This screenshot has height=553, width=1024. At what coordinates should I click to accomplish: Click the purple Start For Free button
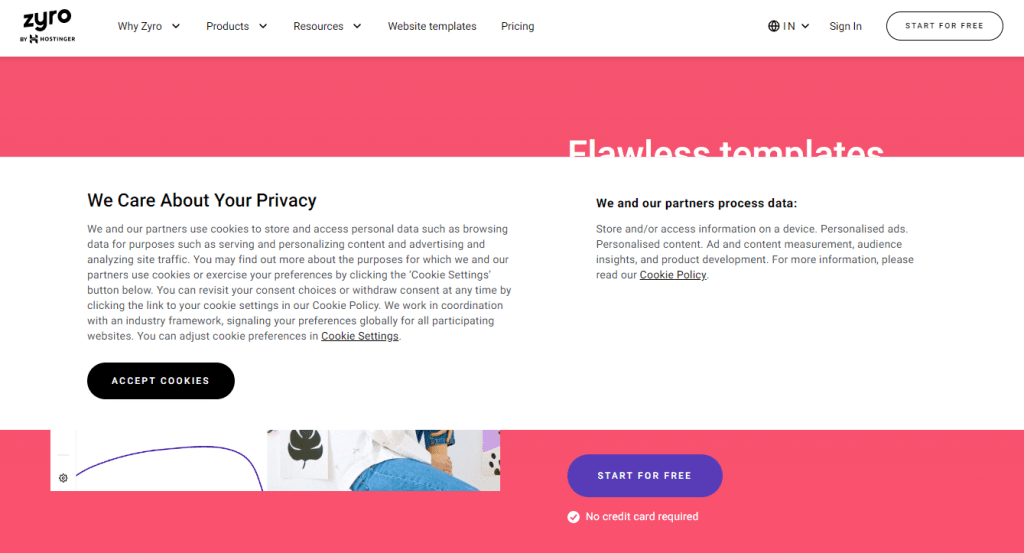pos(645,475)
